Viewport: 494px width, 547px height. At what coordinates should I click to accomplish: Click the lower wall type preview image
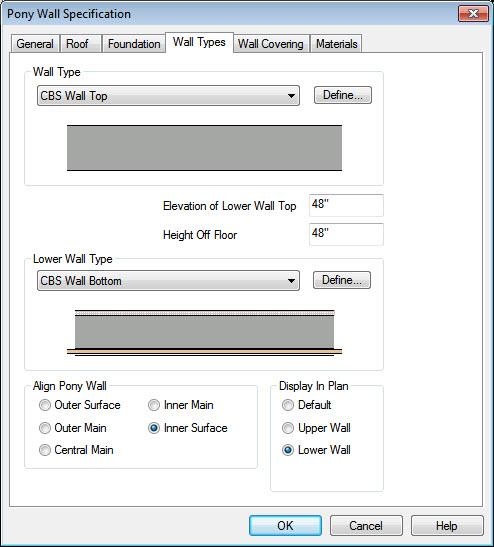[x=204, y=332]
